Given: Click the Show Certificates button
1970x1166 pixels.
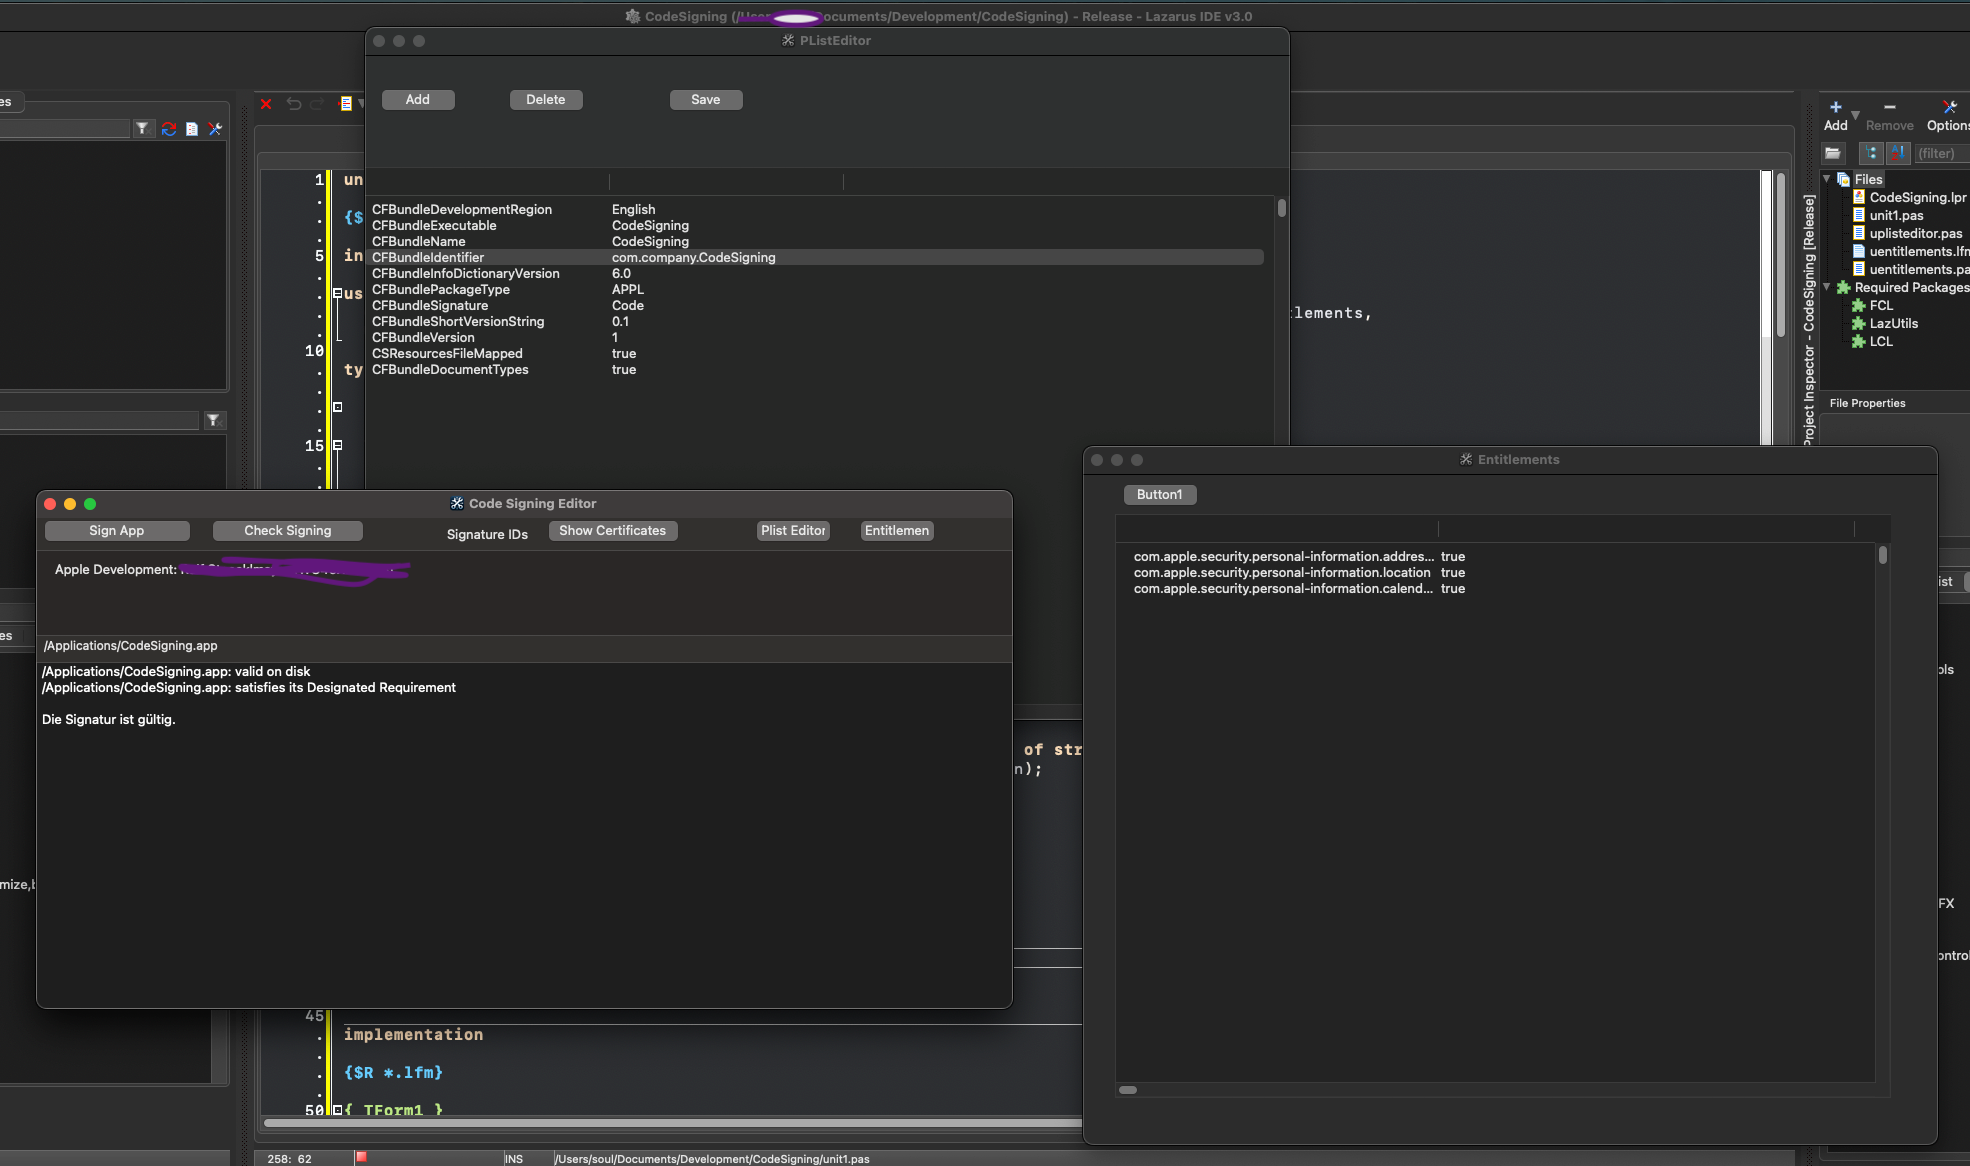Looking at the screenshot, I should (x=612, y=531).
